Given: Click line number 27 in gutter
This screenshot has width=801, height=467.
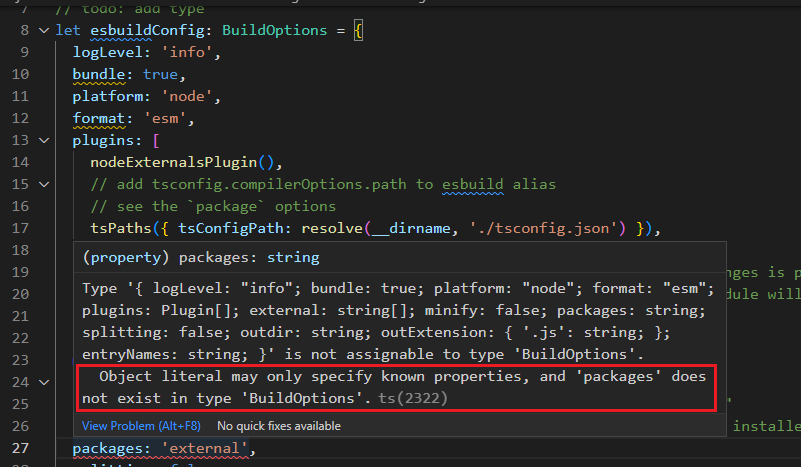Looking at the screenshot, I should pyautogui.click(x=20, y=449).
